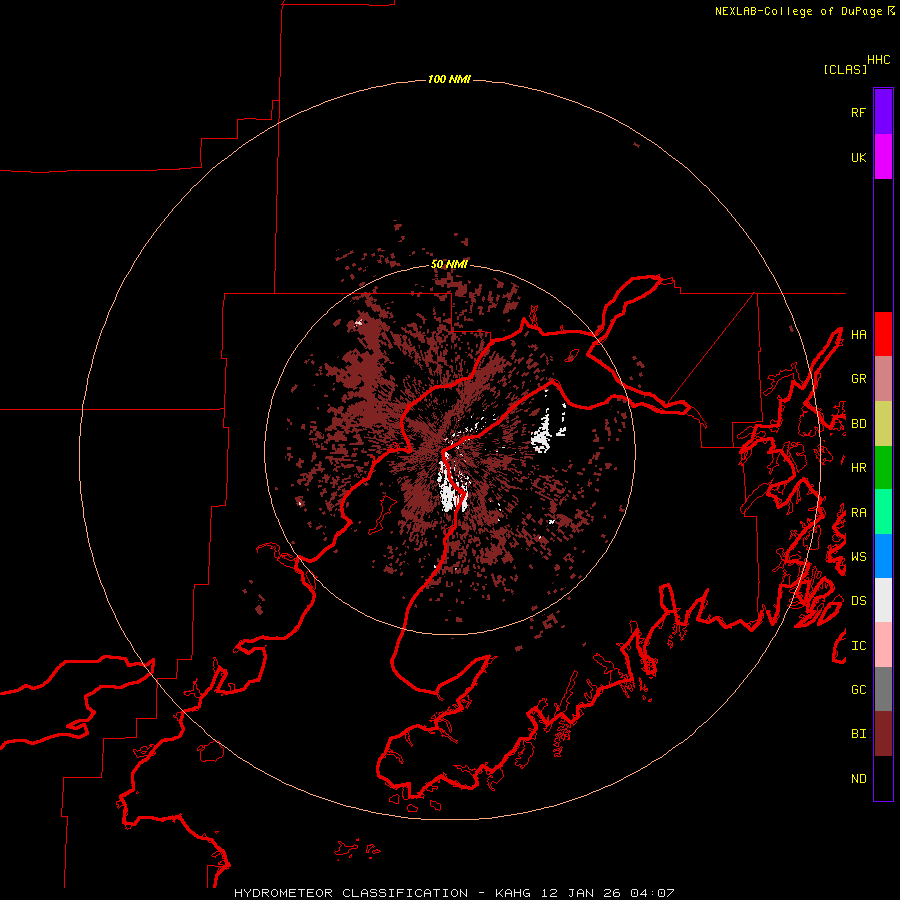This screenshot has width=900, height=900.
Task: Click the WS blue legend swatch
Action: 883,556
